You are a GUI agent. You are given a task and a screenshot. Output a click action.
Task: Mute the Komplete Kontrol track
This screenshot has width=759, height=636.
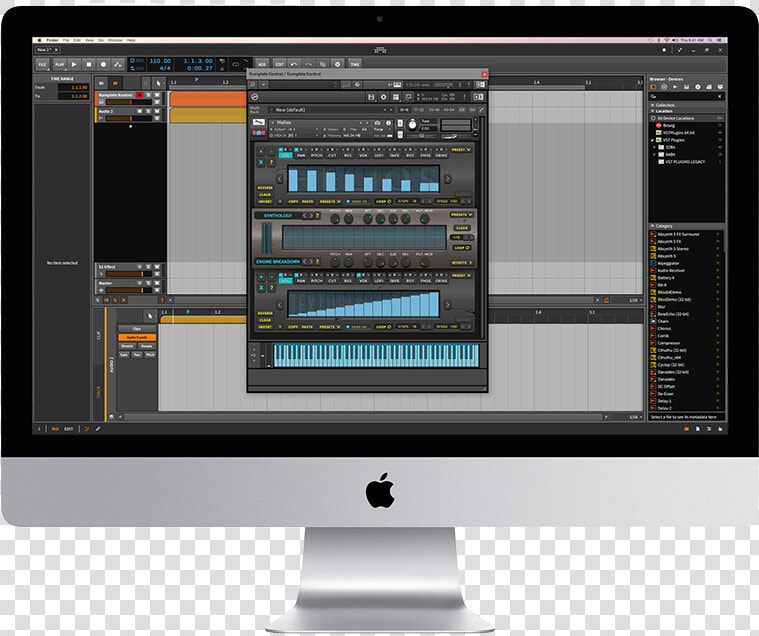(157, 95)
